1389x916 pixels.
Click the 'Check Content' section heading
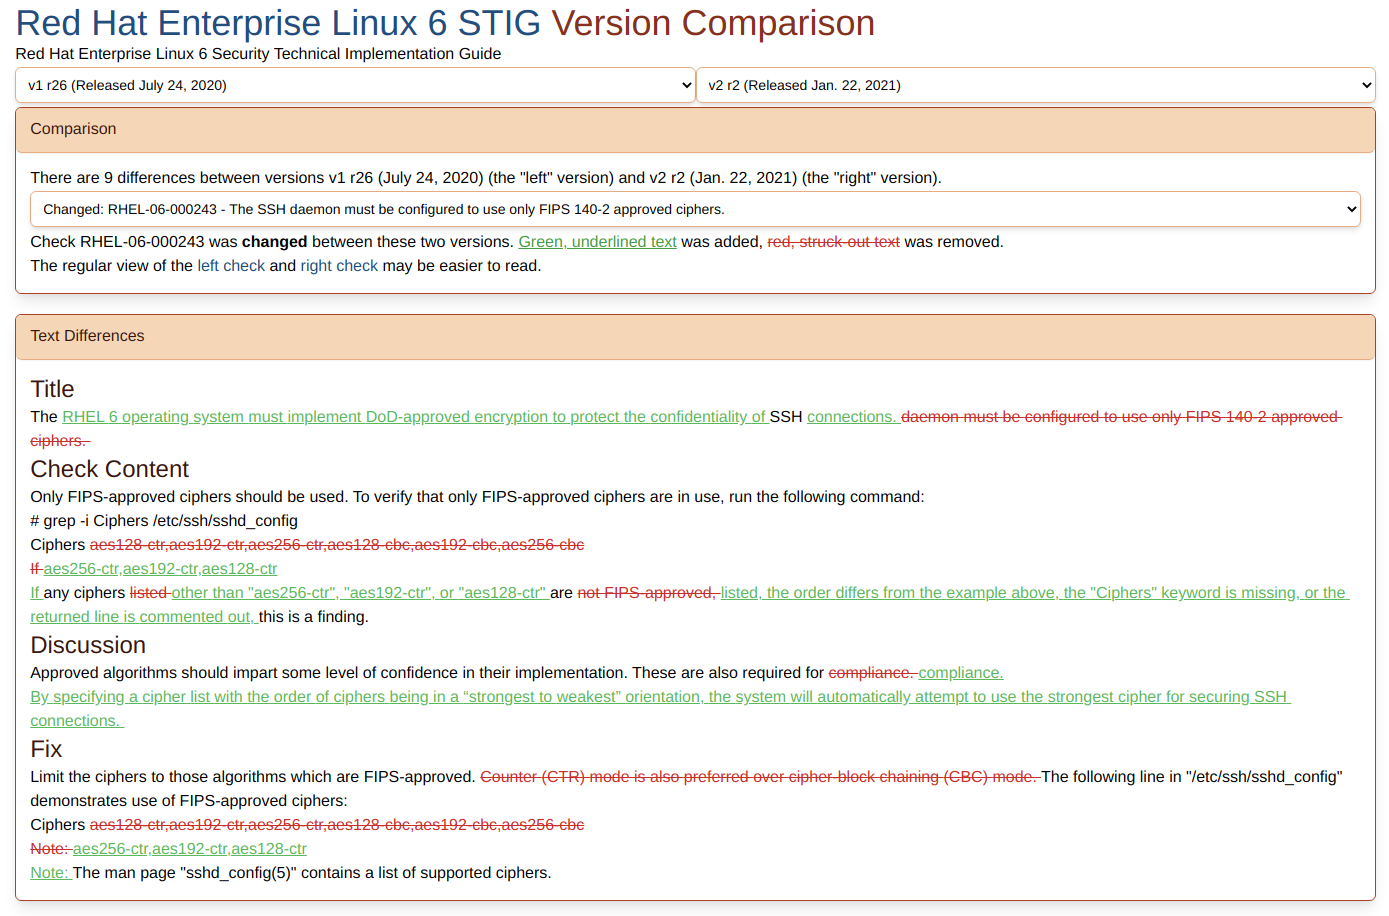click(x=109, y=469)
